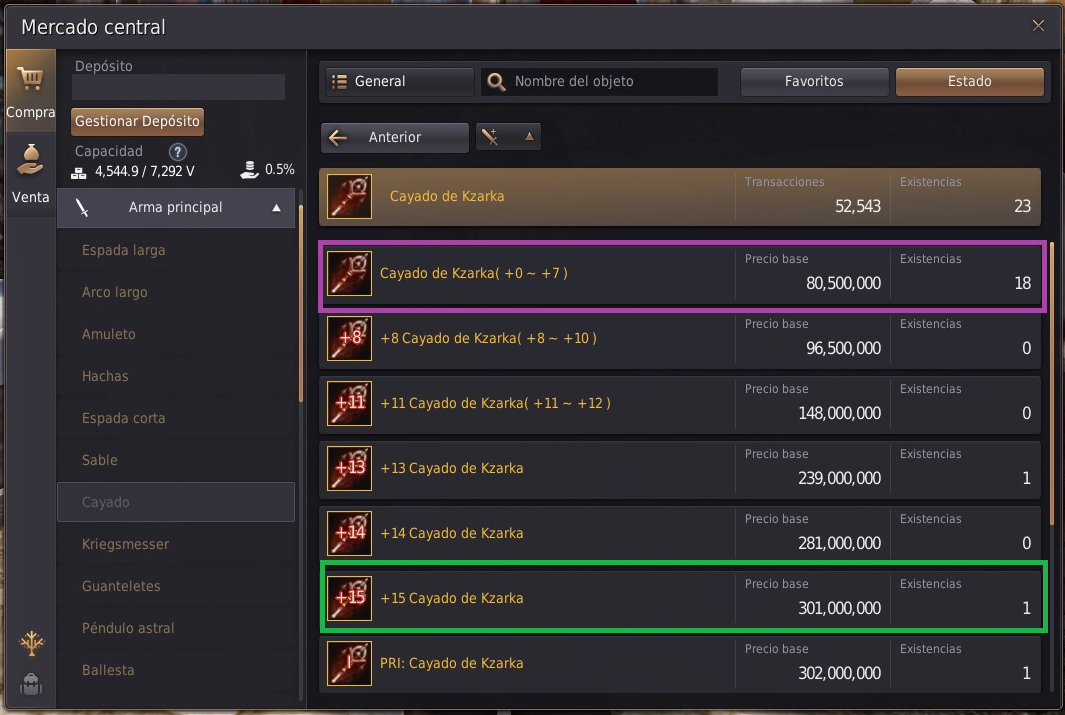Click the Gestionar Depósito button

(137, 122)
